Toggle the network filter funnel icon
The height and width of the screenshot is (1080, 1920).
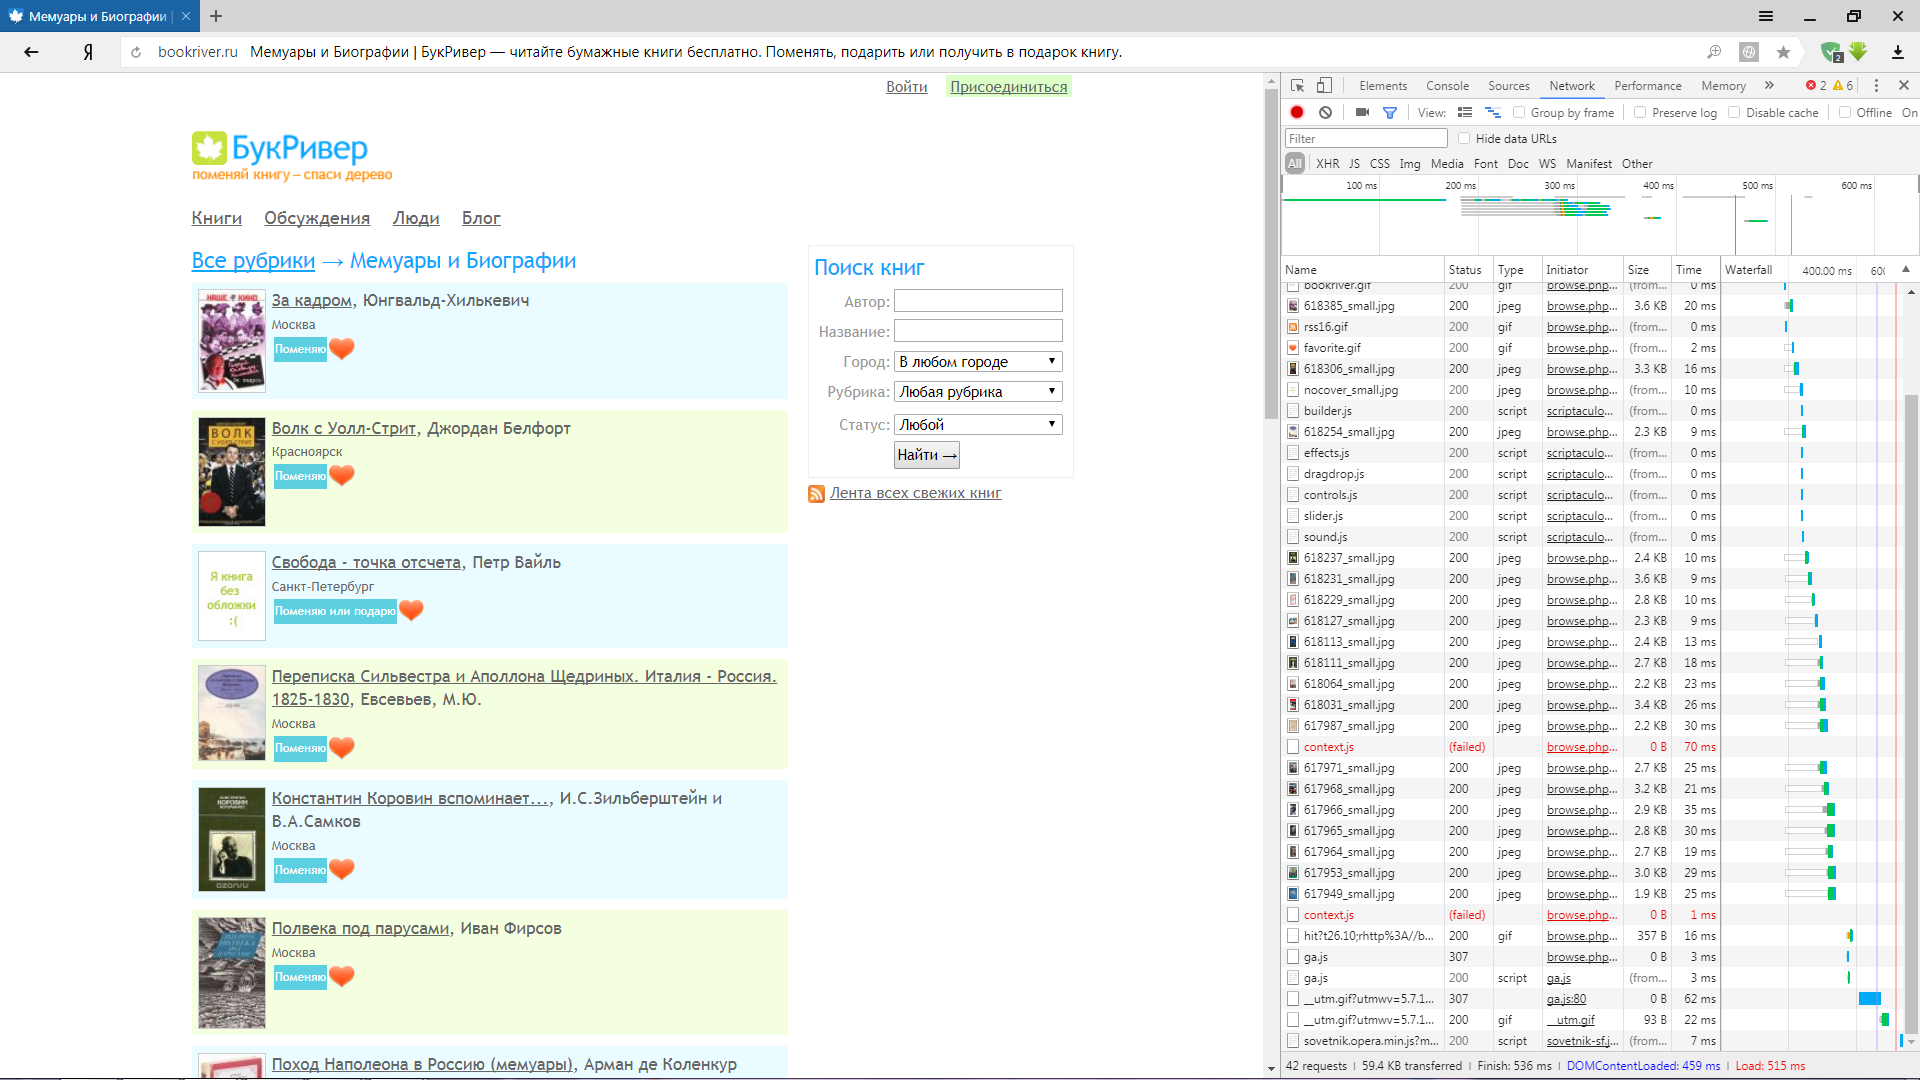pos(1390,113)
